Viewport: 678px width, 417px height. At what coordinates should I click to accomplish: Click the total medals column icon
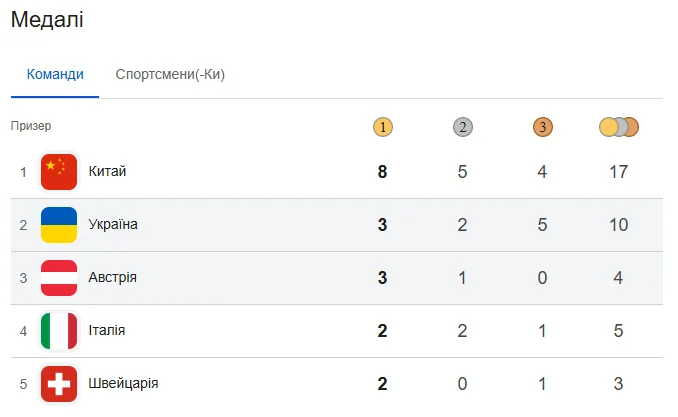tap(618, 127)
